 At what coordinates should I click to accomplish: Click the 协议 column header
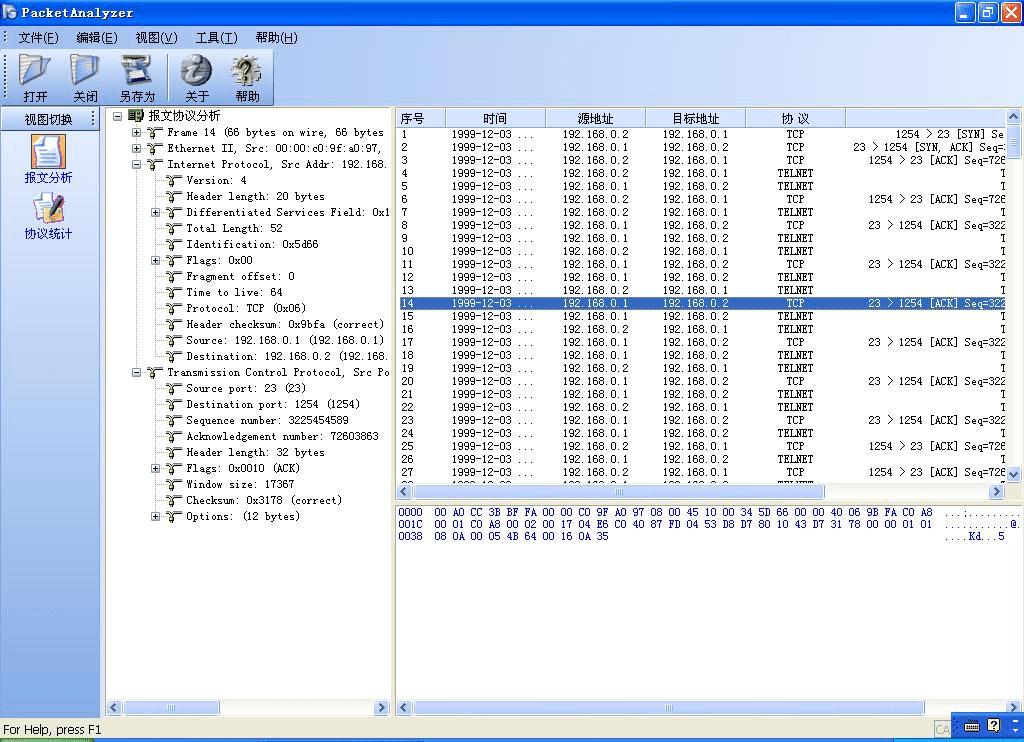795,118
